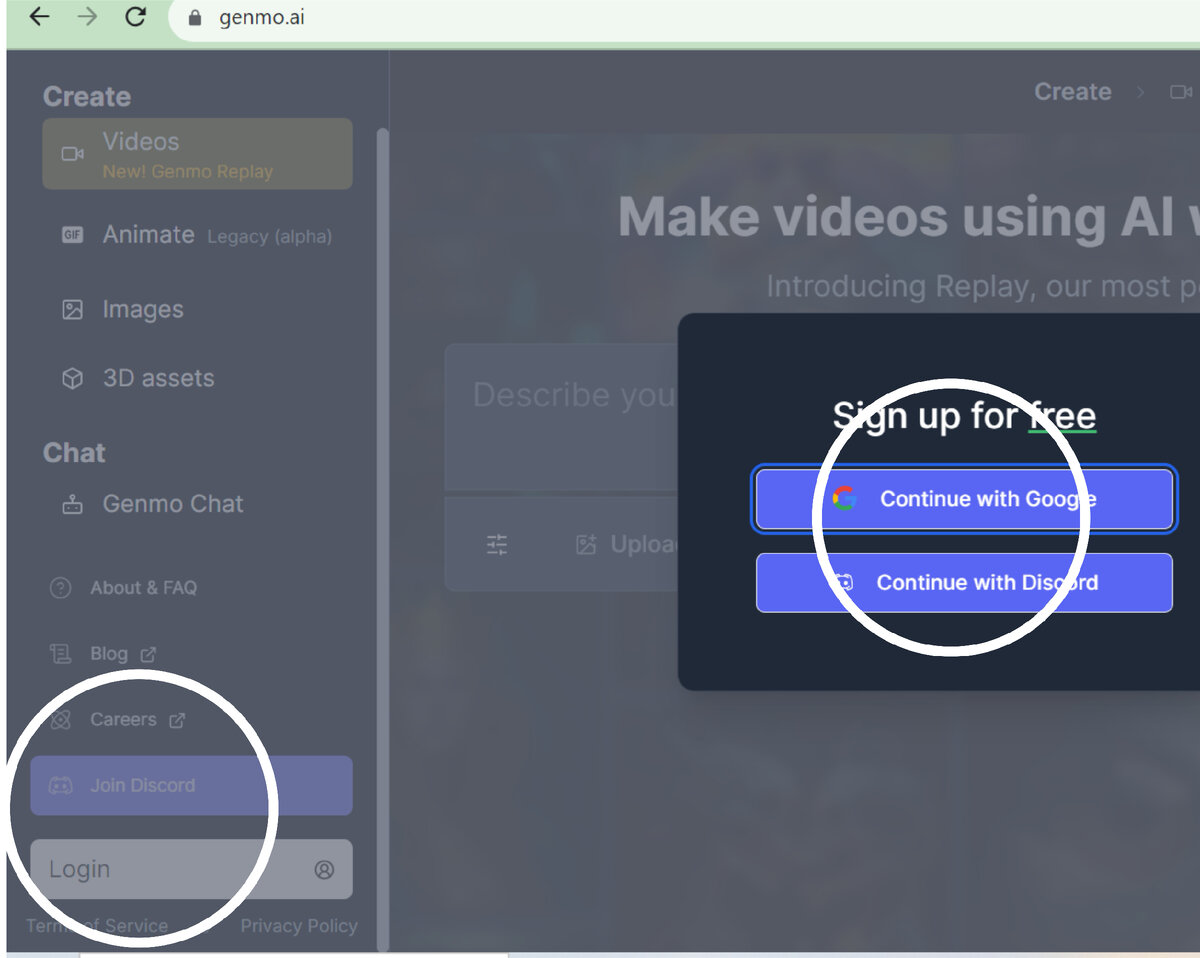
Task: Click the browser forward arrow
Action: (x=88, y=17)
